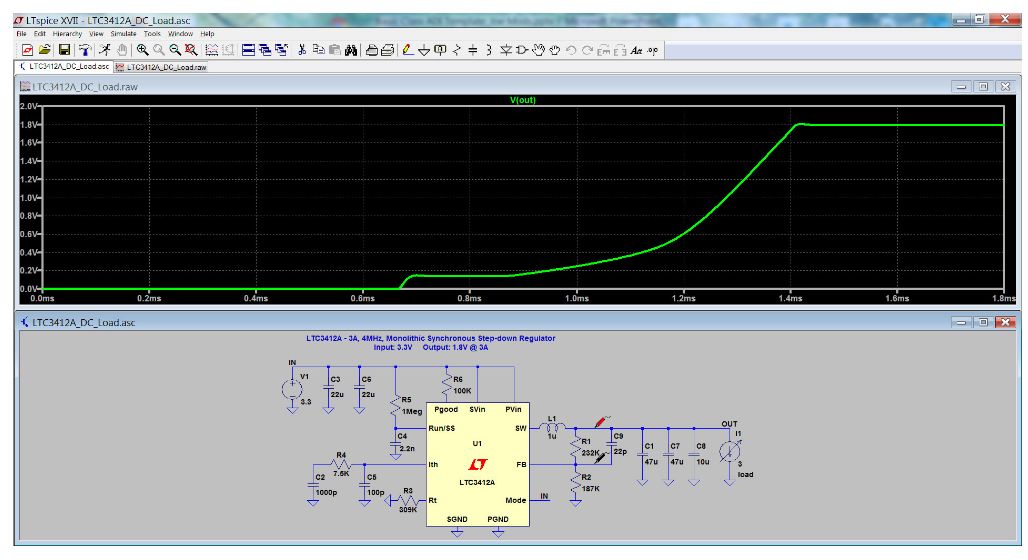The height and width of the screenshot is (560, 1028).
Task: Zoom to fit using the crossed magnifier icon
Action: (191, 50)
